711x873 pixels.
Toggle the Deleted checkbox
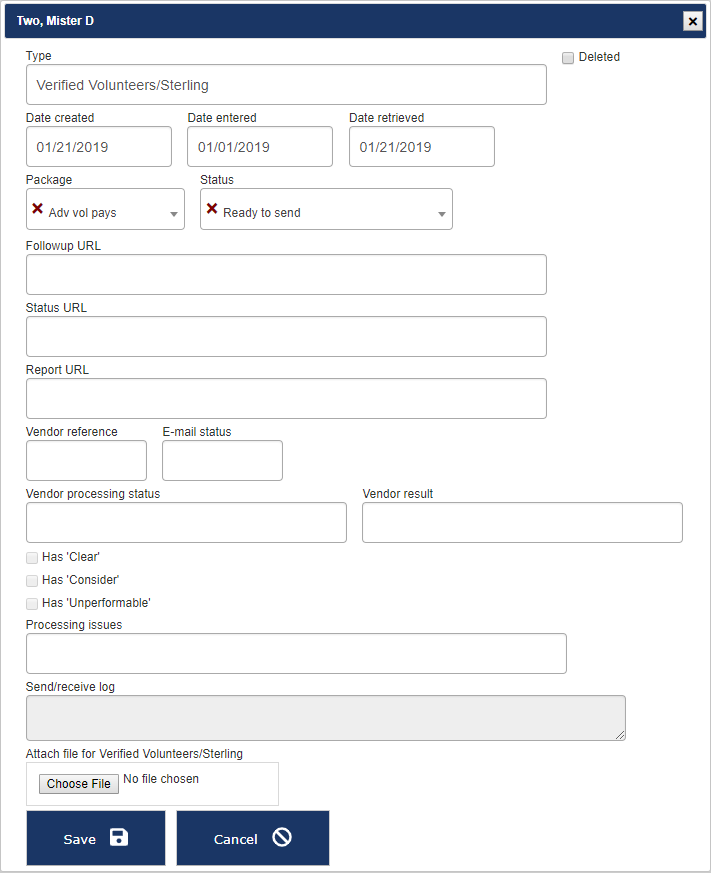(x=568, y=58)
